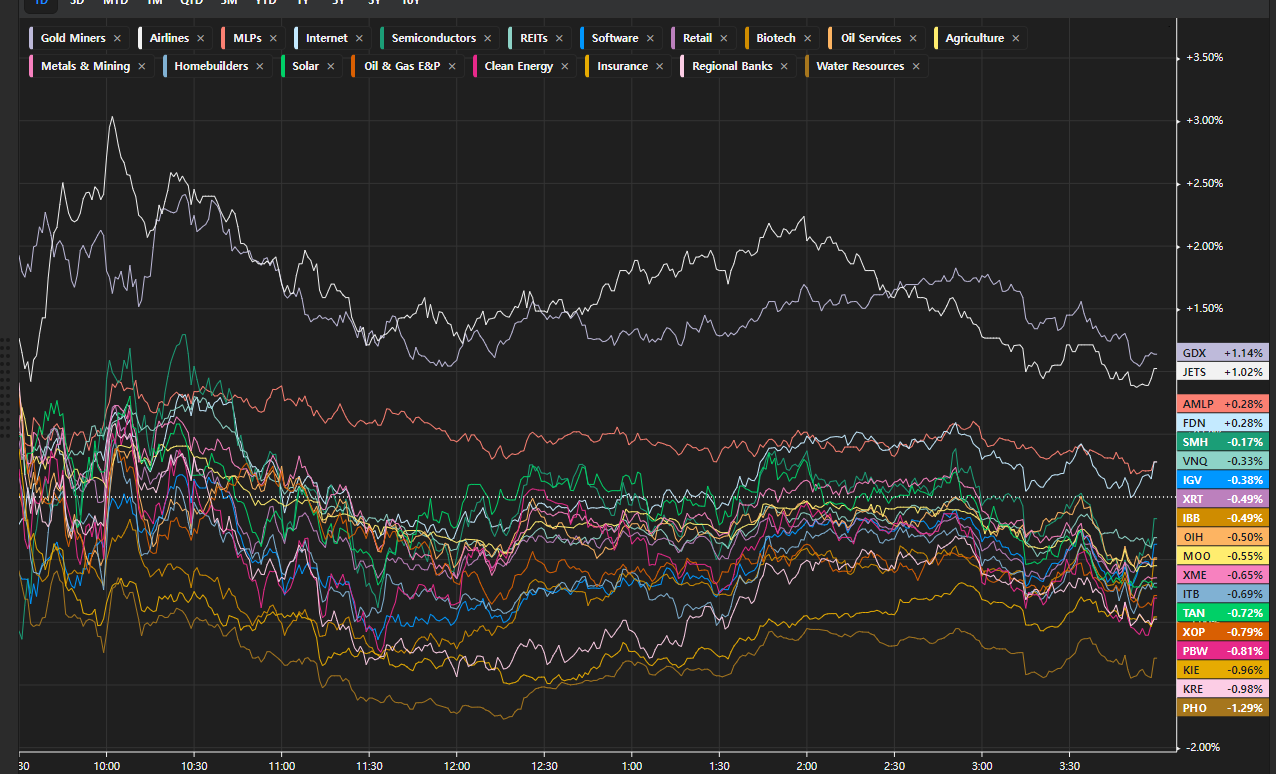
Task: Remove Gold Miners series via its X
Action: 117,39
